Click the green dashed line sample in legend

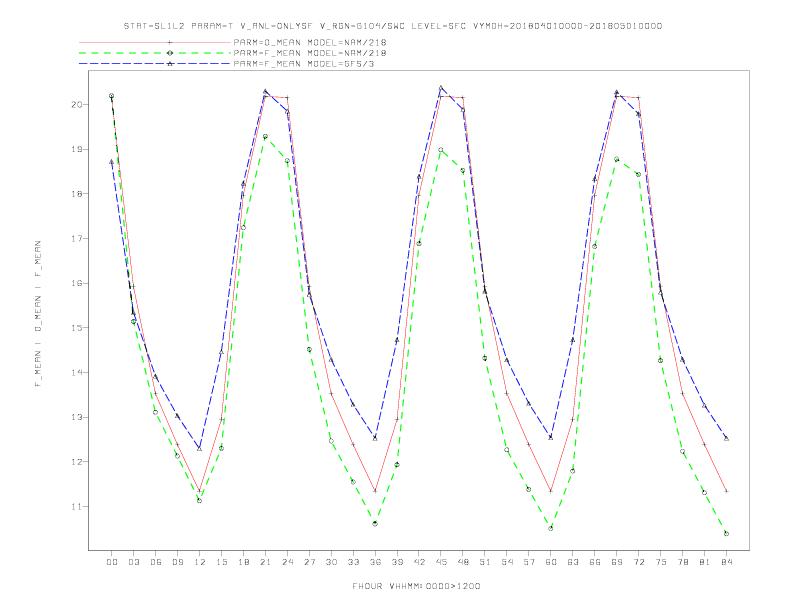[155, 53]
